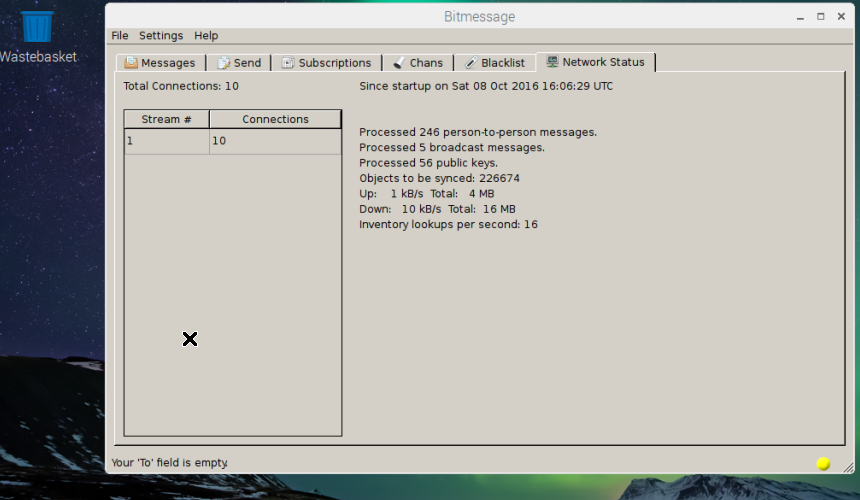The image size is (860, 500).
Task: Open the Settings menu
Action: (x=161, y=36)
